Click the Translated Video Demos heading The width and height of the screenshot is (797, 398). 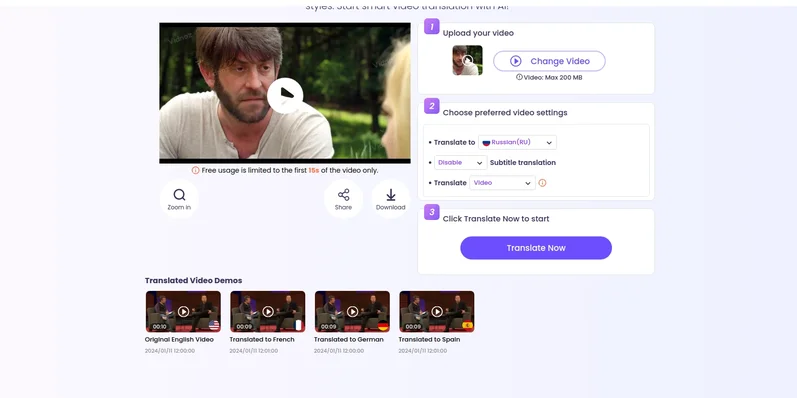point(193,281)
